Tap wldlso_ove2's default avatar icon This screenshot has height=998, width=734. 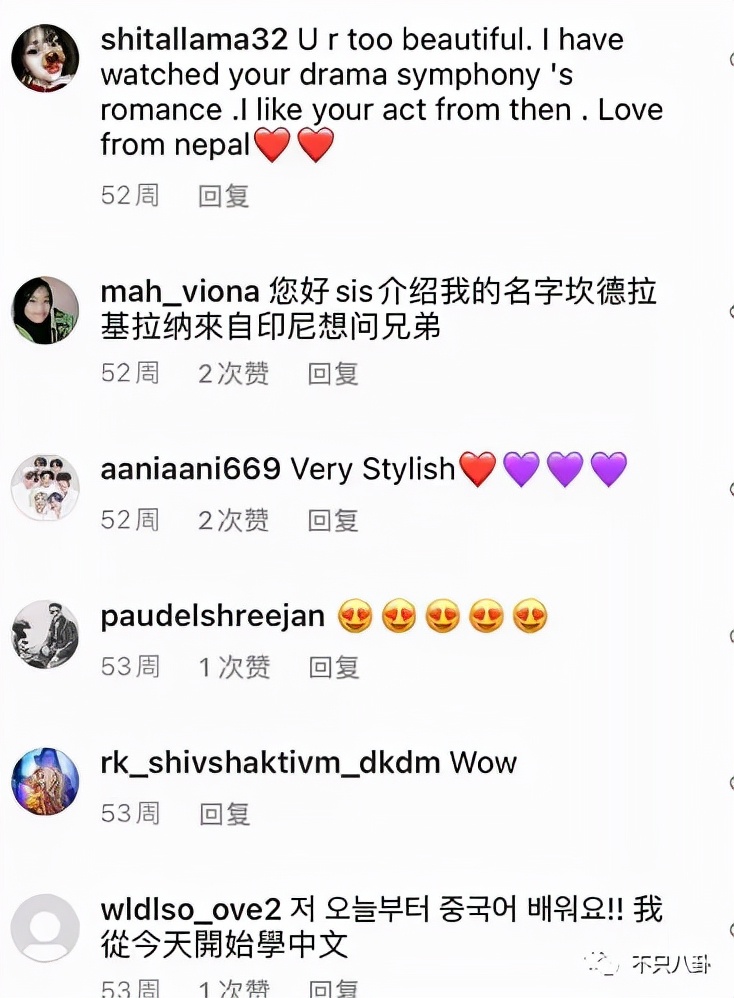(x=45, y=928)
